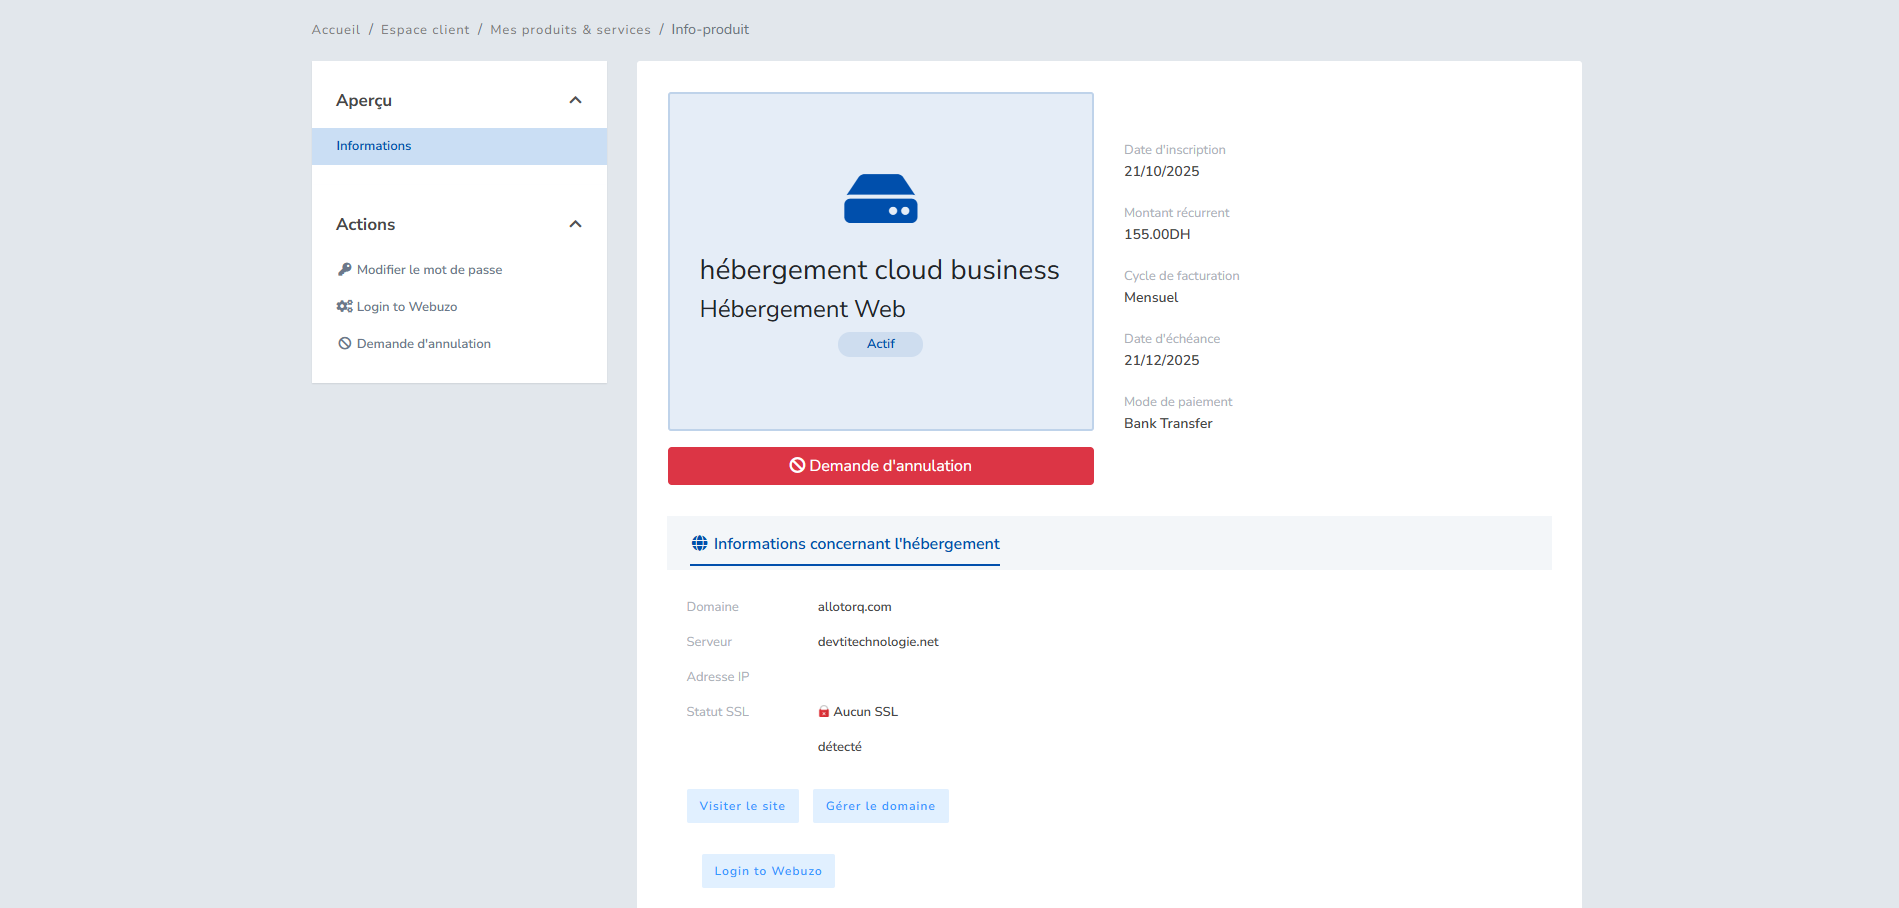Click the Actif status badge

tap(880, 344)
